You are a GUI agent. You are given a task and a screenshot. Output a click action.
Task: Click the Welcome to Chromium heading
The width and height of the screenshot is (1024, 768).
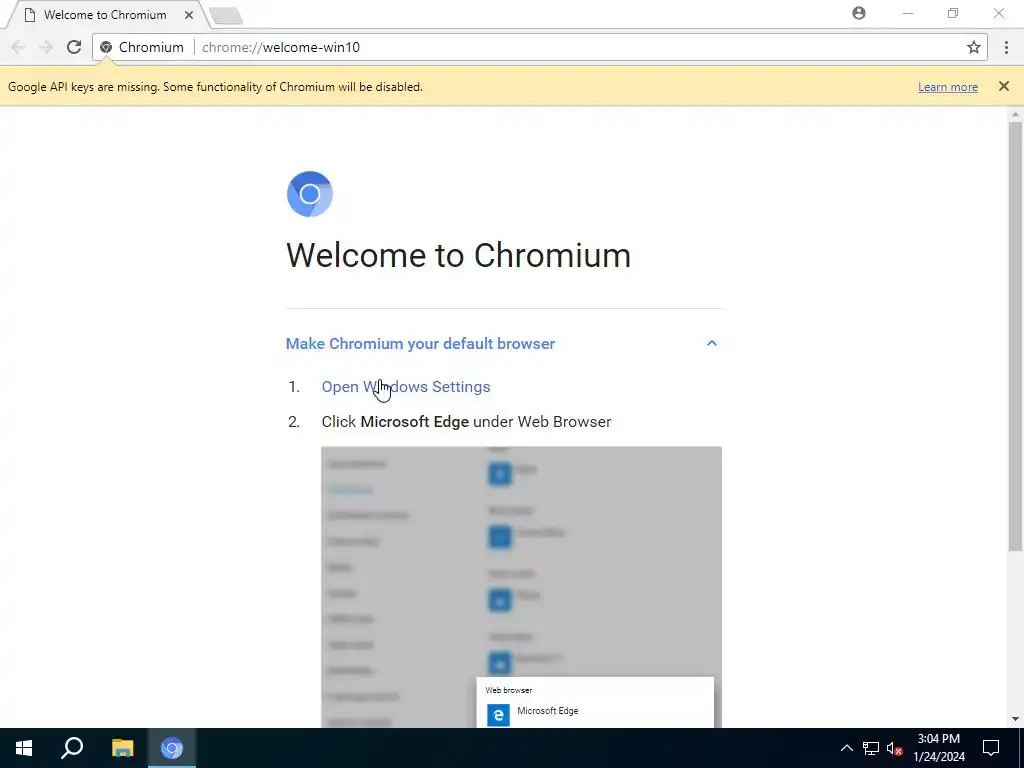[458, 255]
